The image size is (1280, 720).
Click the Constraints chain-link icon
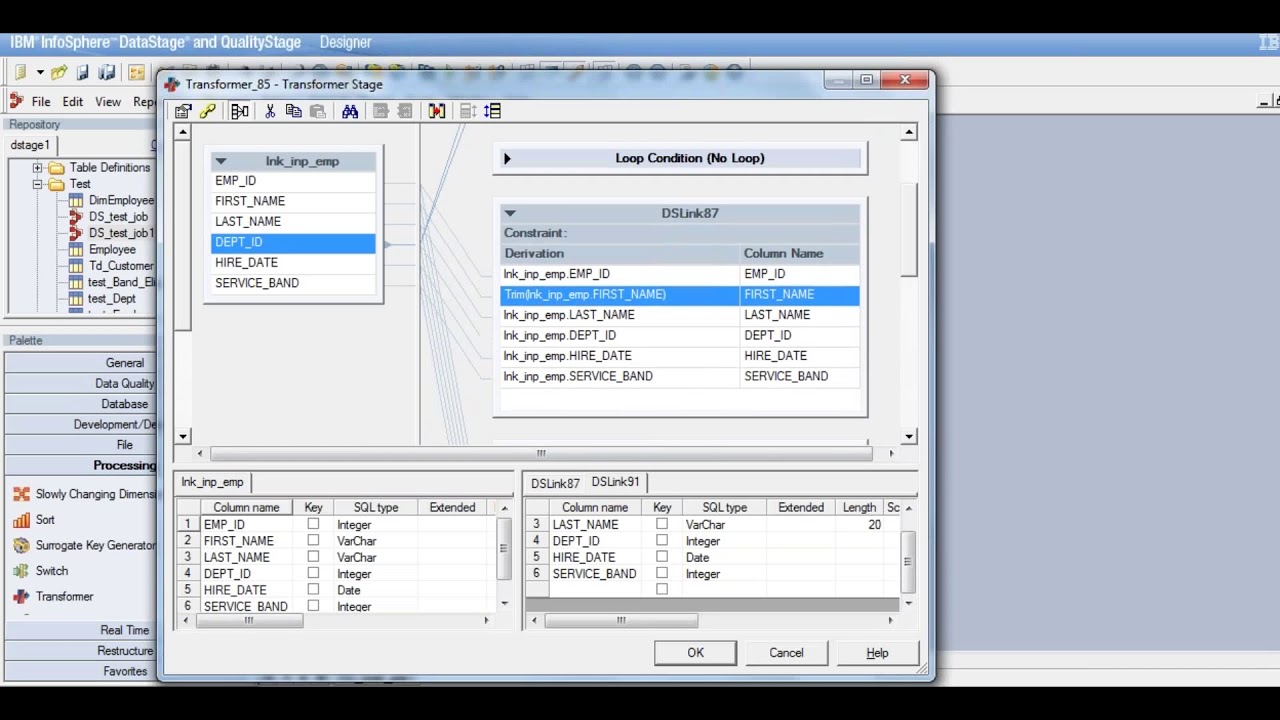coord(207,111)
